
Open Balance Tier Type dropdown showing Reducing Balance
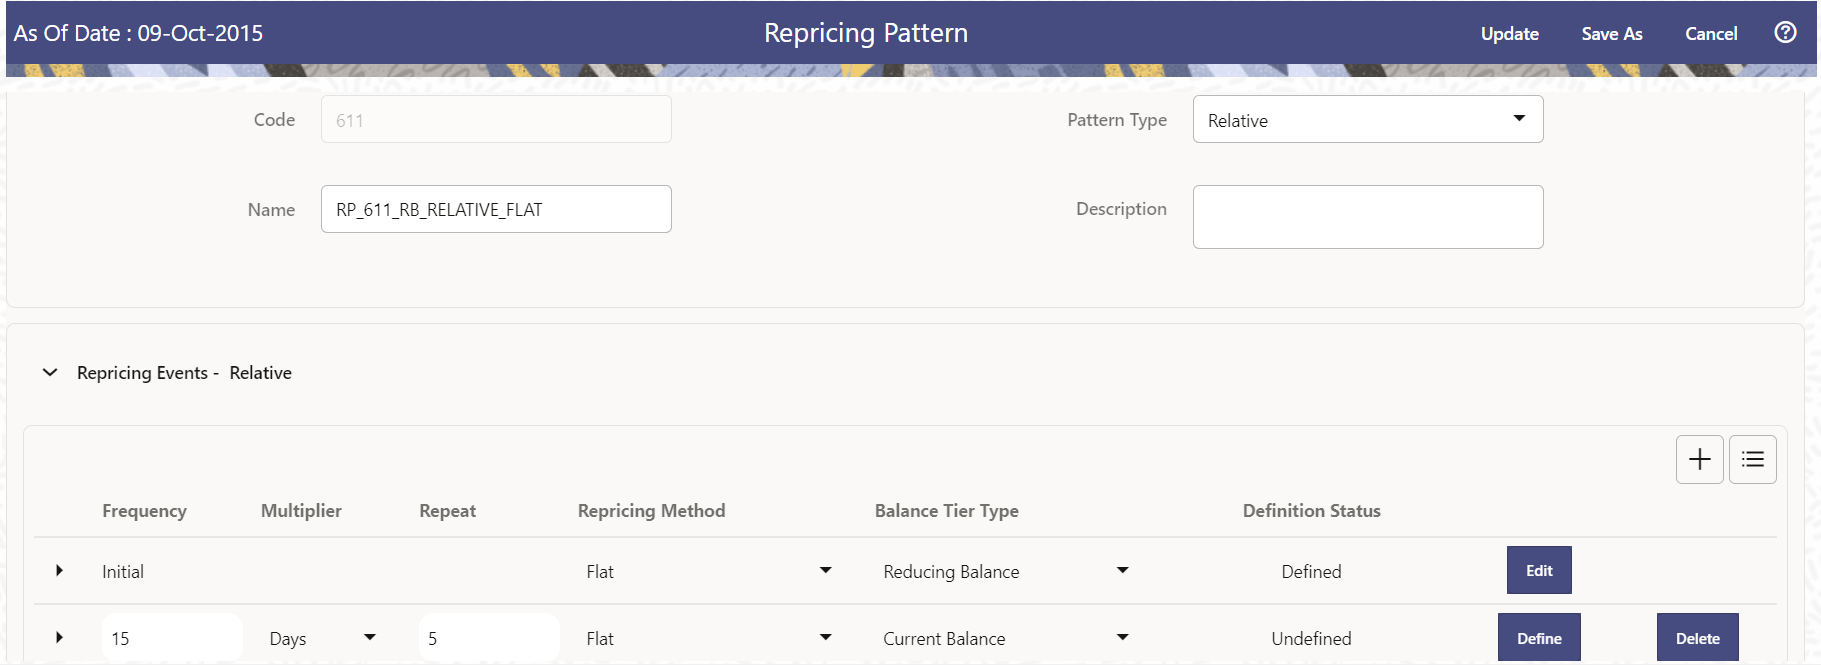coord(1122,571)
